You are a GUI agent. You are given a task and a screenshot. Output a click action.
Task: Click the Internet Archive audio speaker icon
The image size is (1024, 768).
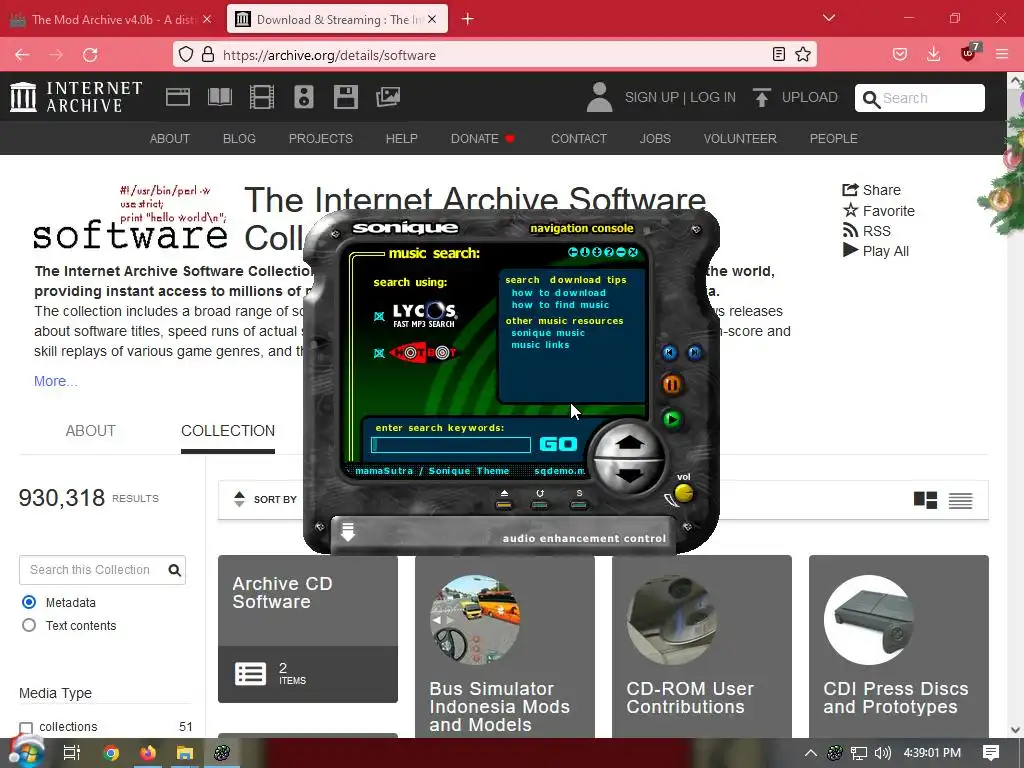[x=304, y=97]
